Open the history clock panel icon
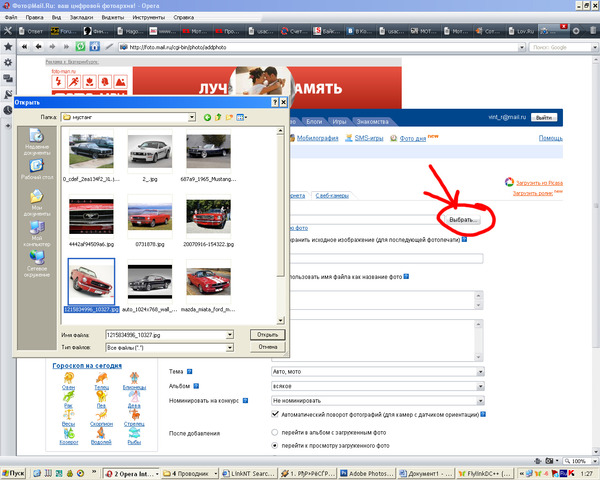Image resolution: width=600 pixels, height=480 pixels. pos(8,110)
